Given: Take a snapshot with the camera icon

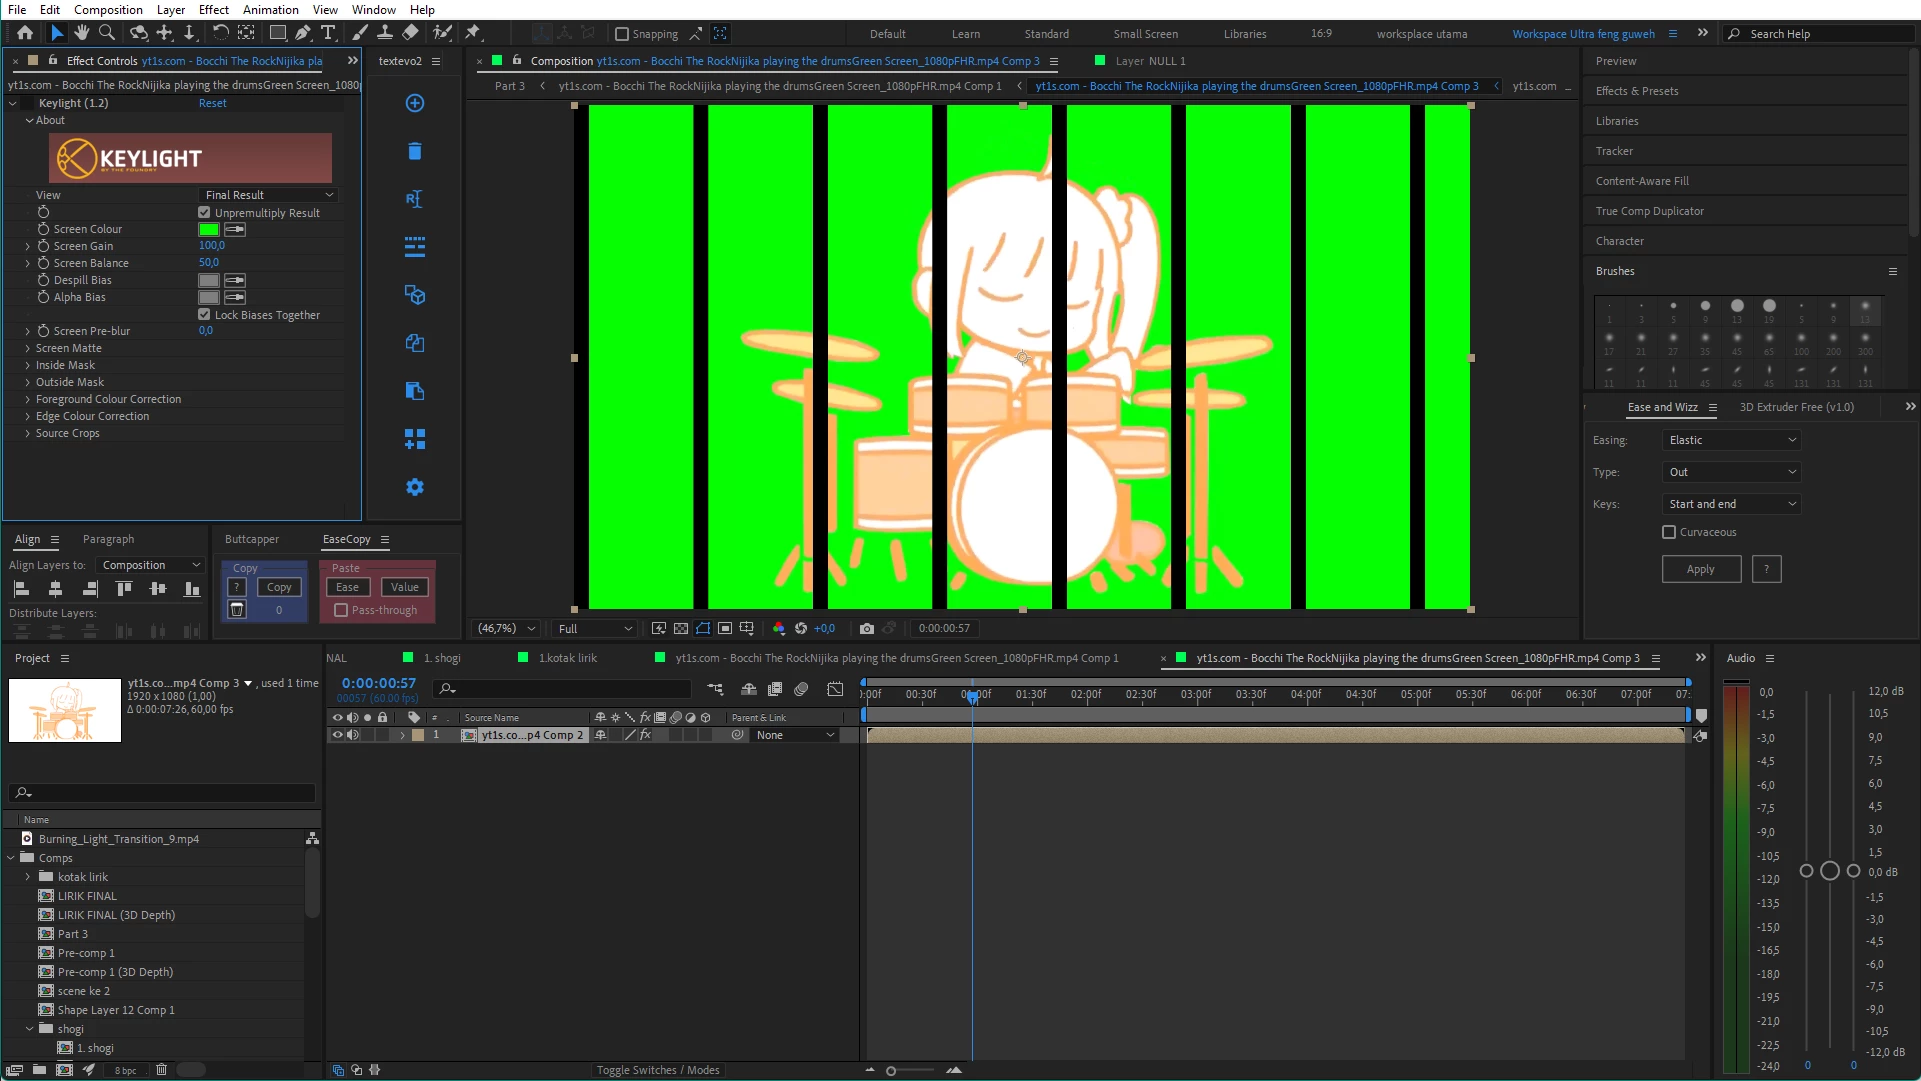Looking at the screenshot, I should [867, 629].
